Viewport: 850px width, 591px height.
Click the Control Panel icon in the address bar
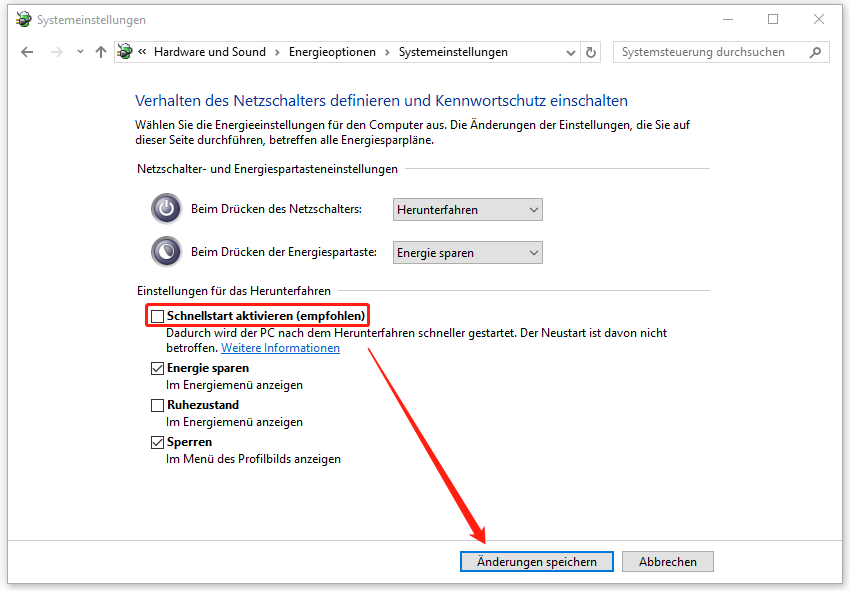123,51
